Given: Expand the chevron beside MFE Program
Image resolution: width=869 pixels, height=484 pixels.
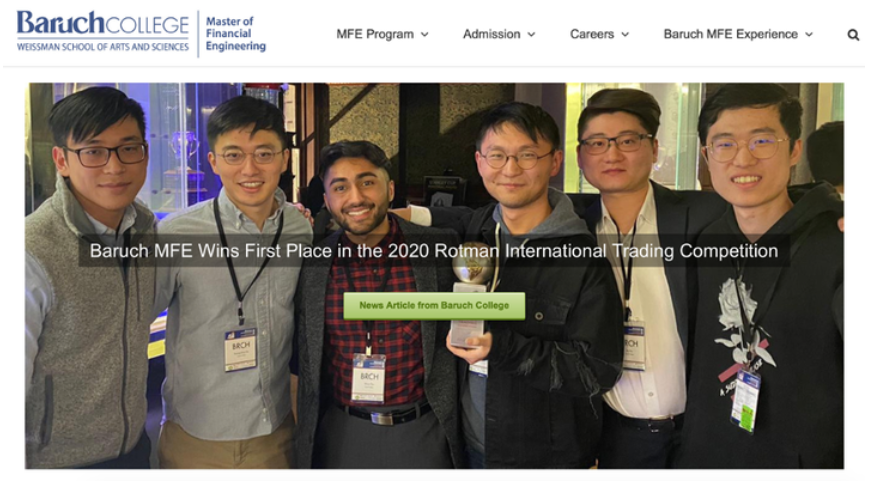Looking at the screenshot, I should (425, 34).
